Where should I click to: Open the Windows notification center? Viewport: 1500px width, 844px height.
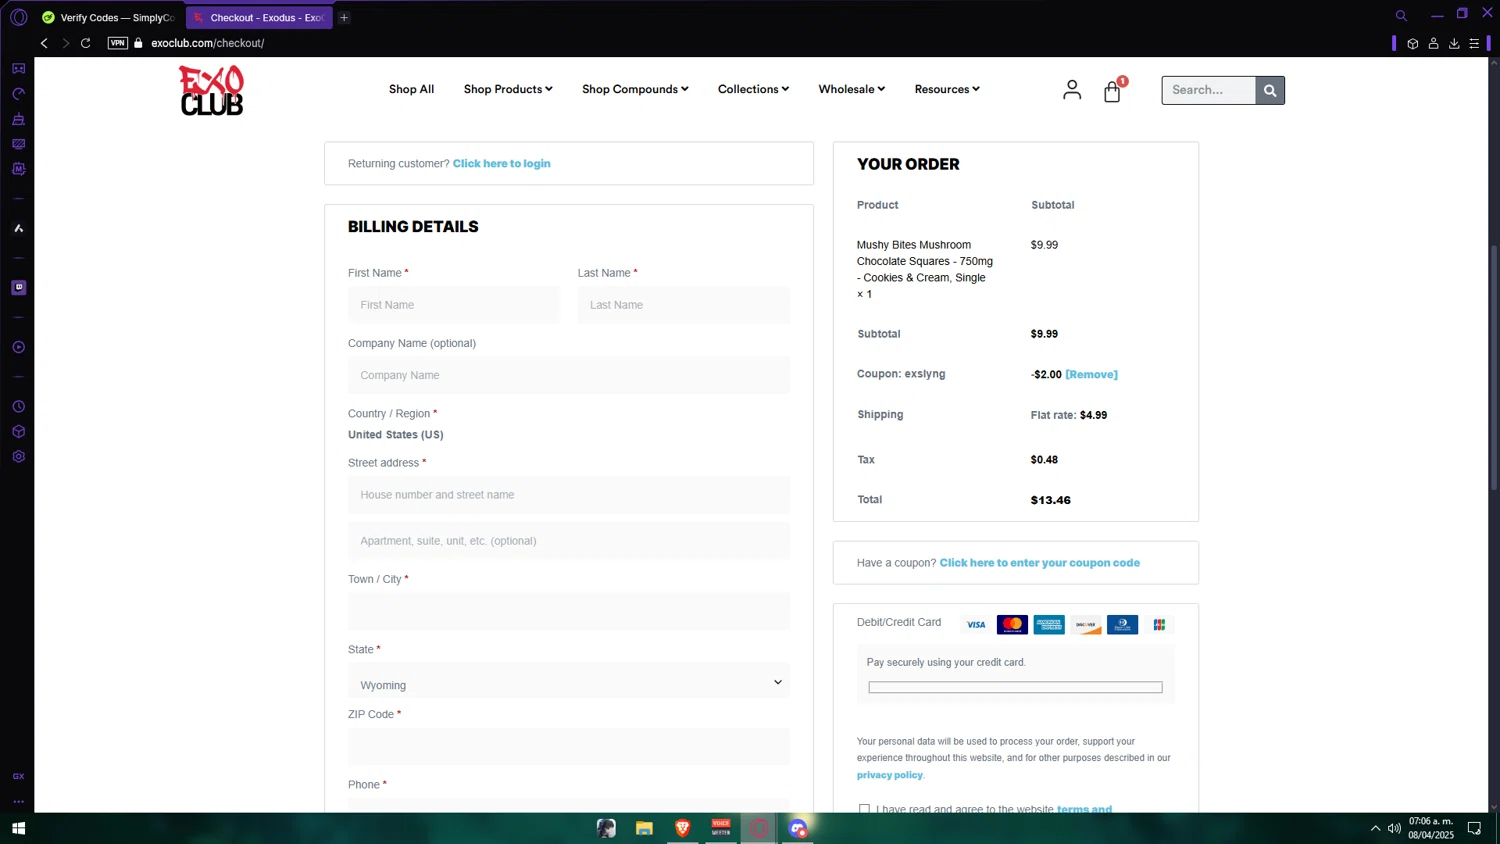point(1474,828)
